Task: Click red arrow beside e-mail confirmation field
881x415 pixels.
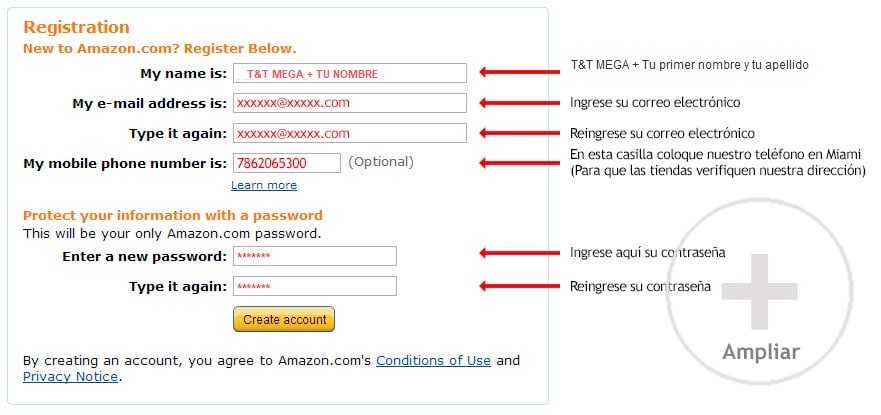Action: (x=519, y=133)
